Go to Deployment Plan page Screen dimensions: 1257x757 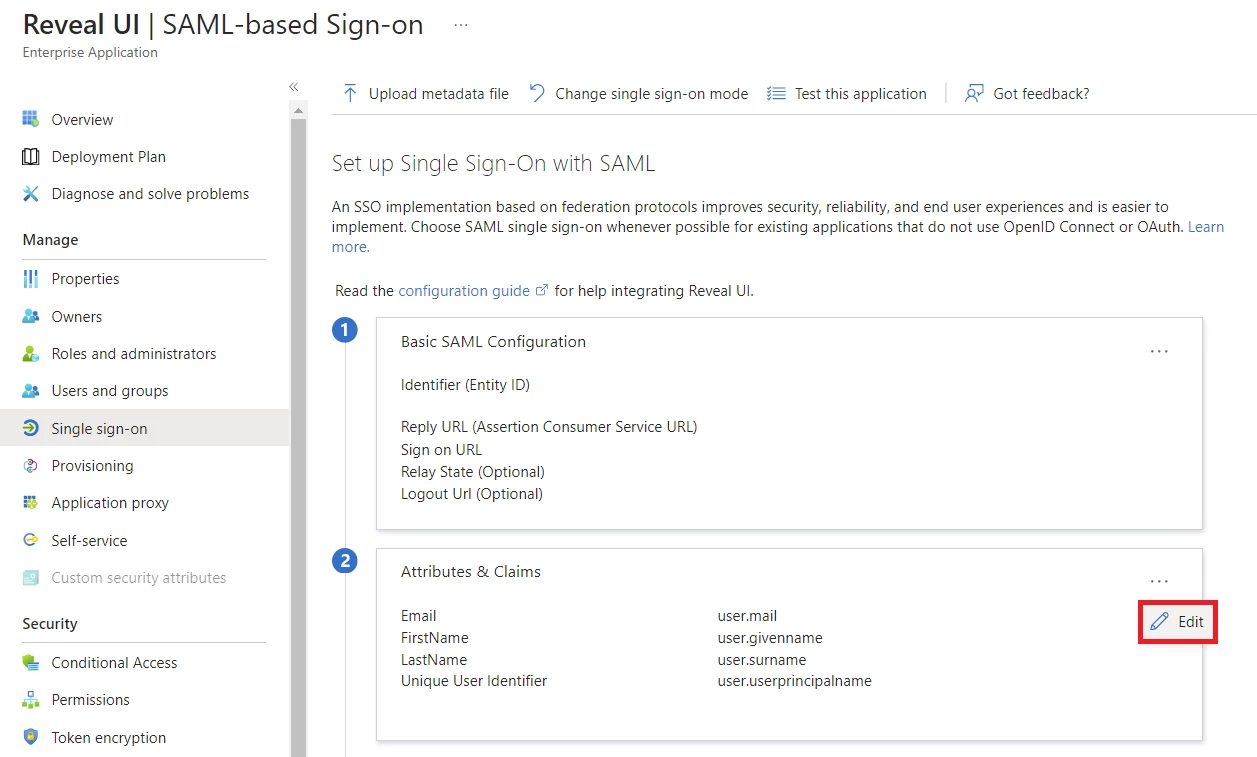coord(144,156)
